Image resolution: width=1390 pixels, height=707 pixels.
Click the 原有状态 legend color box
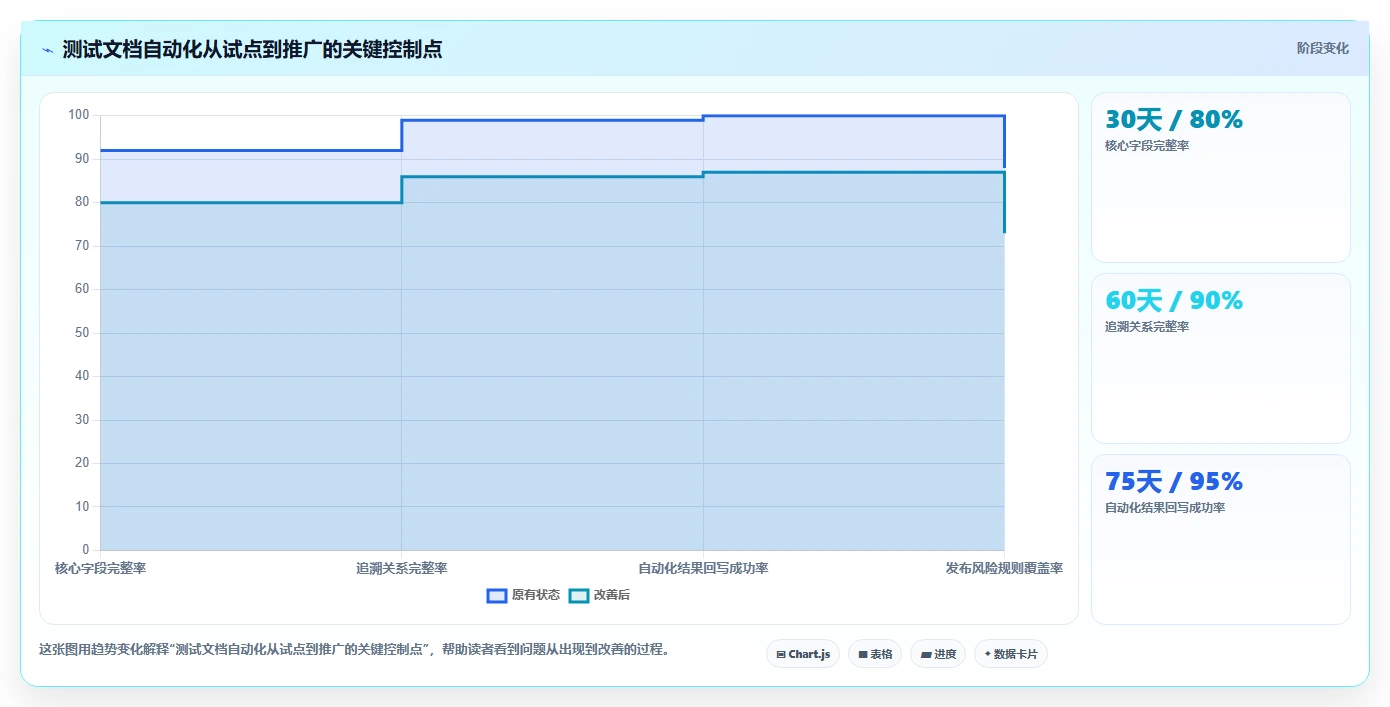(497, 595)
